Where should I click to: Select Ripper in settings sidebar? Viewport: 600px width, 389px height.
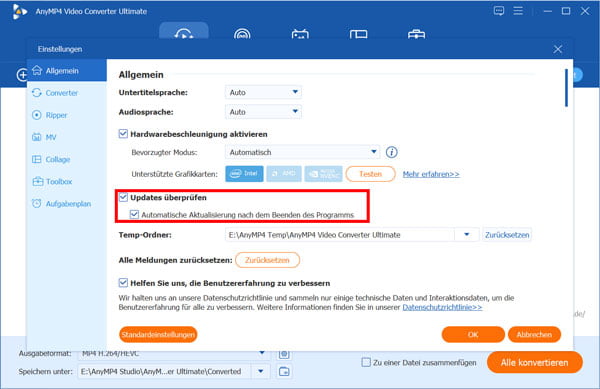[x=67, y=115]
